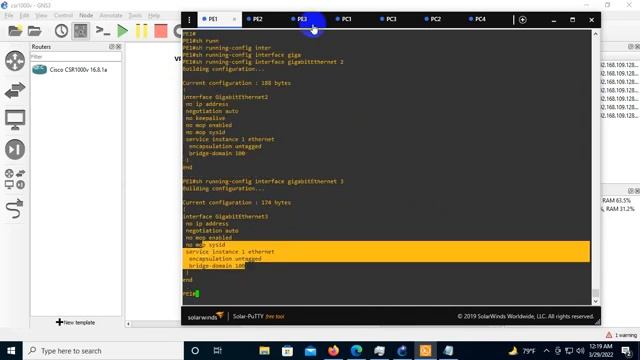640x360 pixels.
Task: Click the 1 warning indicator in status bar
Action: [x=621, y=335]
